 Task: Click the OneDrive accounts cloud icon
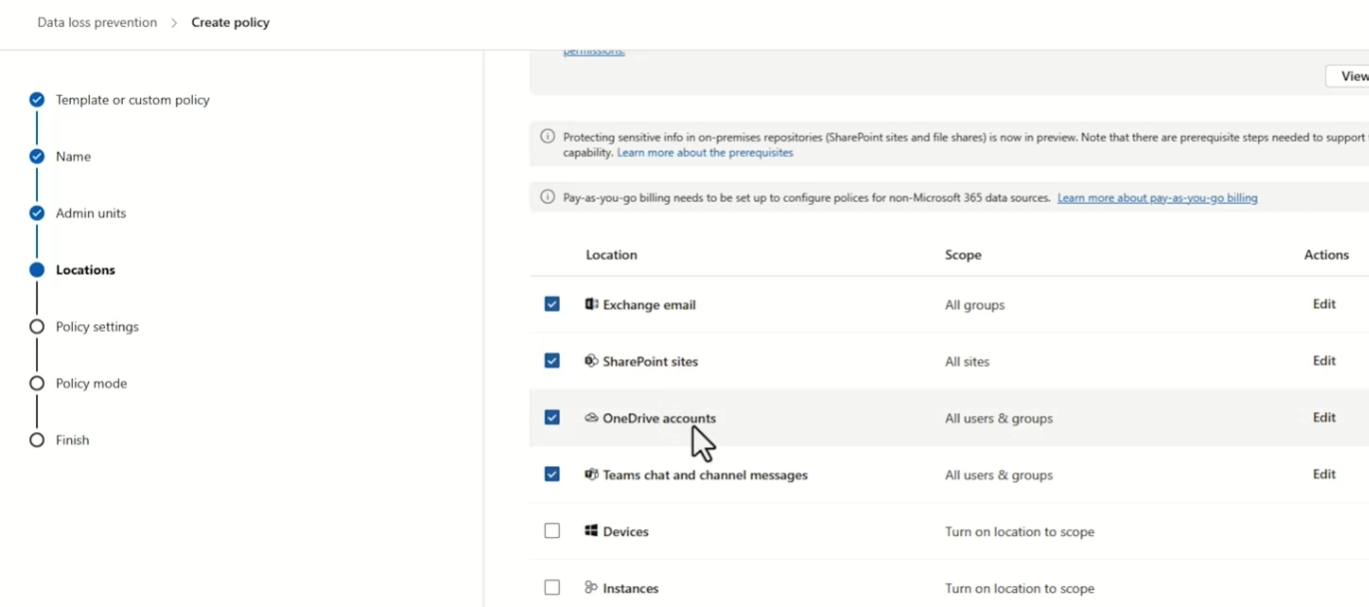pyautogui.click(x=591, y=418)
